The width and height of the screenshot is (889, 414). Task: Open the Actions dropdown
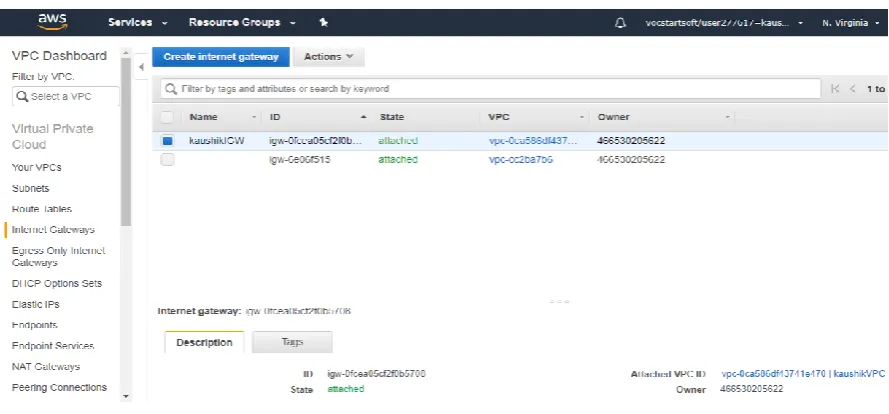pyautogui.click(x=329, y=57)
